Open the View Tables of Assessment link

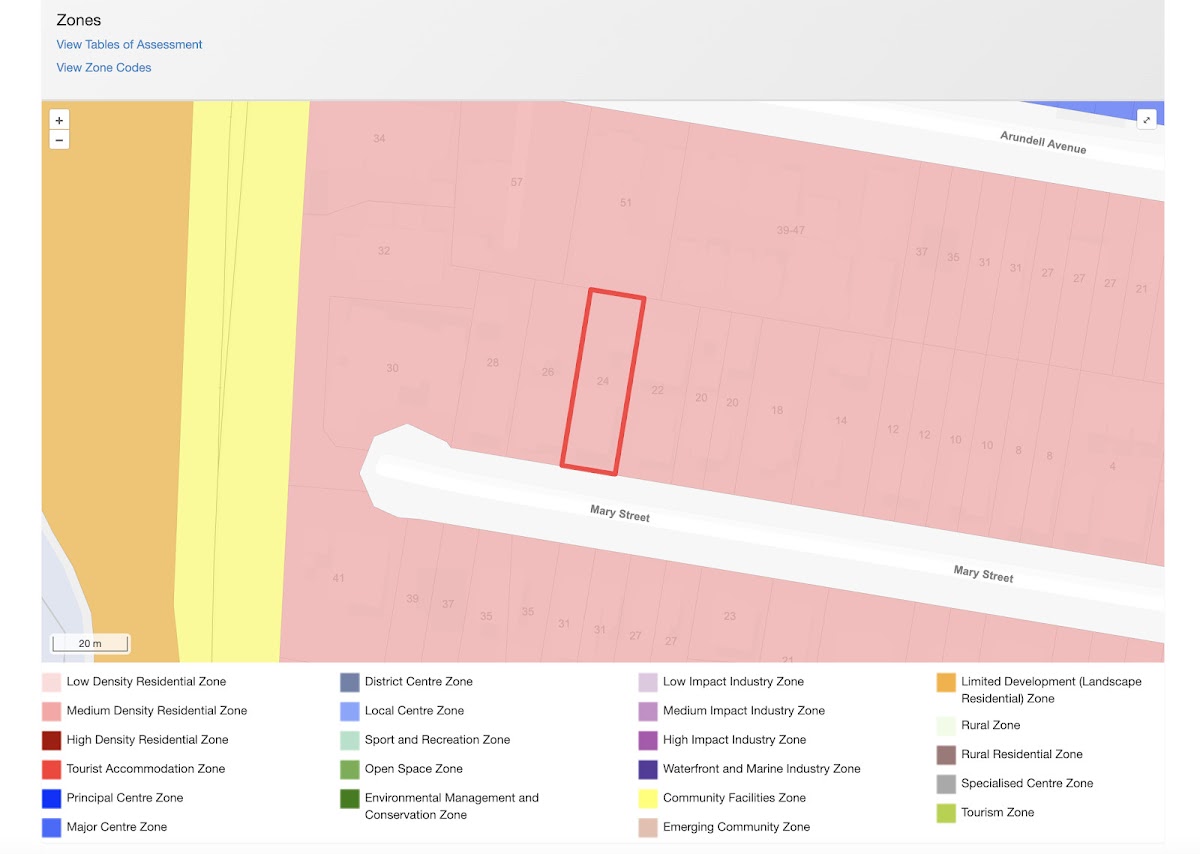pyautogui.click(x=129, y=44)
